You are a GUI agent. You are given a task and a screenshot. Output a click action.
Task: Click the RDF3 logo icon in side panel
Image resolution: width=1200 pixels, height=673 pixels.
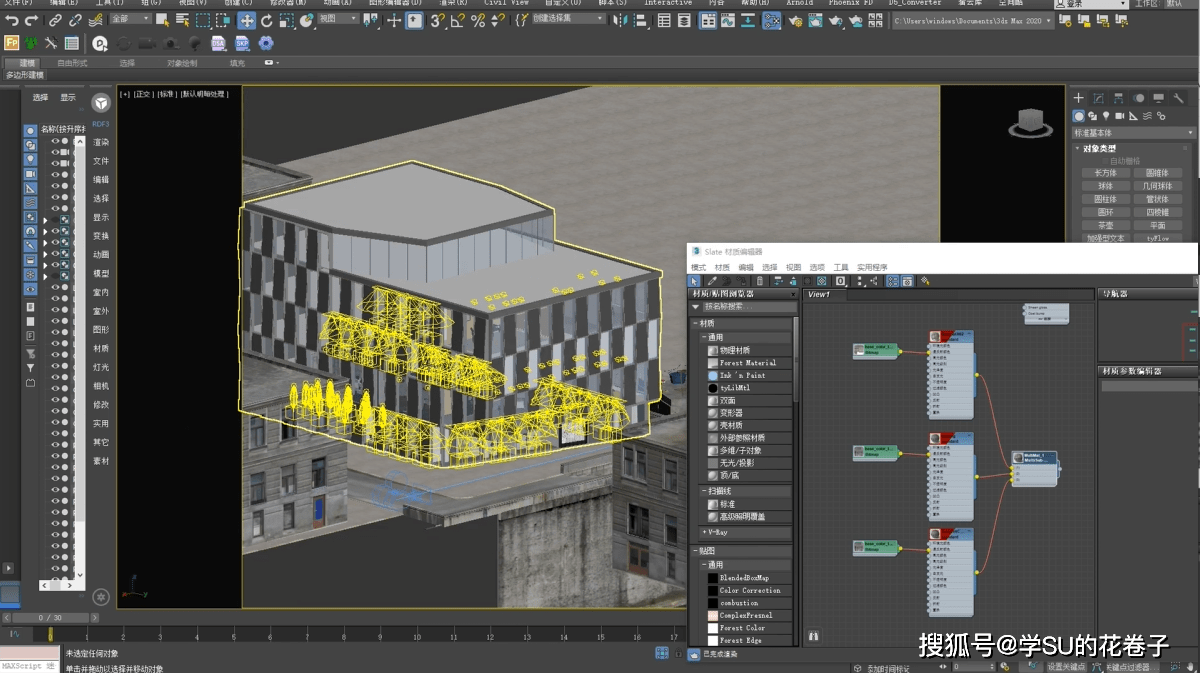coord(101,103)
